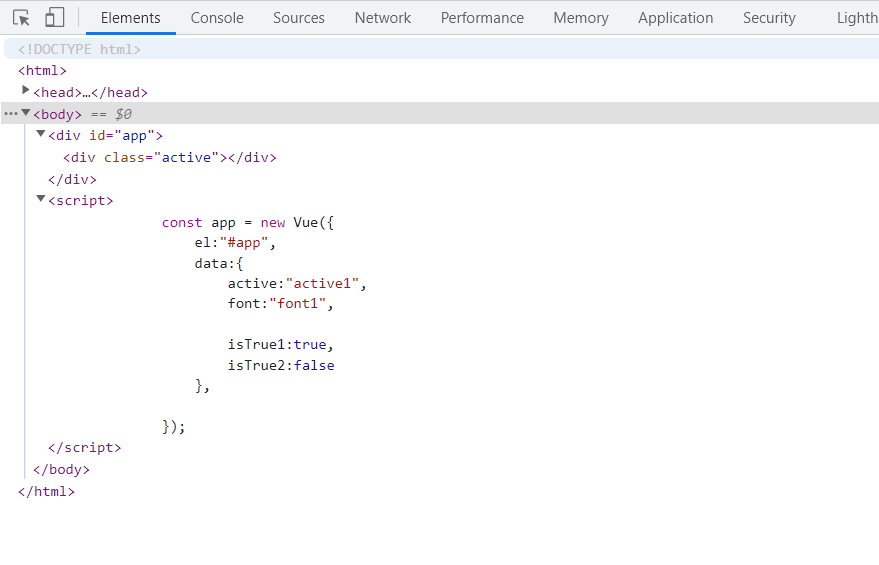The width and height of the screenshot is (879, 565).
Task: Select the closing </script> tag
Action: (x=85, y=448)
